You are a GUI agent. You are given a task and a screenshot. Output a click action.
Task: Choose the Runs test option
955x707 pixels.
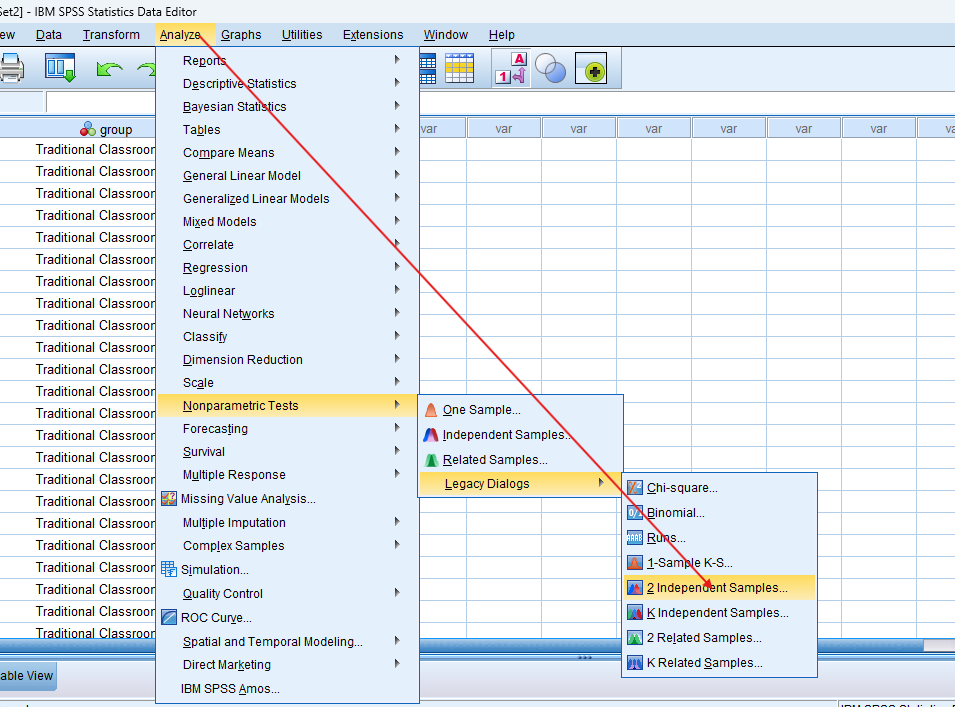click(666, 538)
